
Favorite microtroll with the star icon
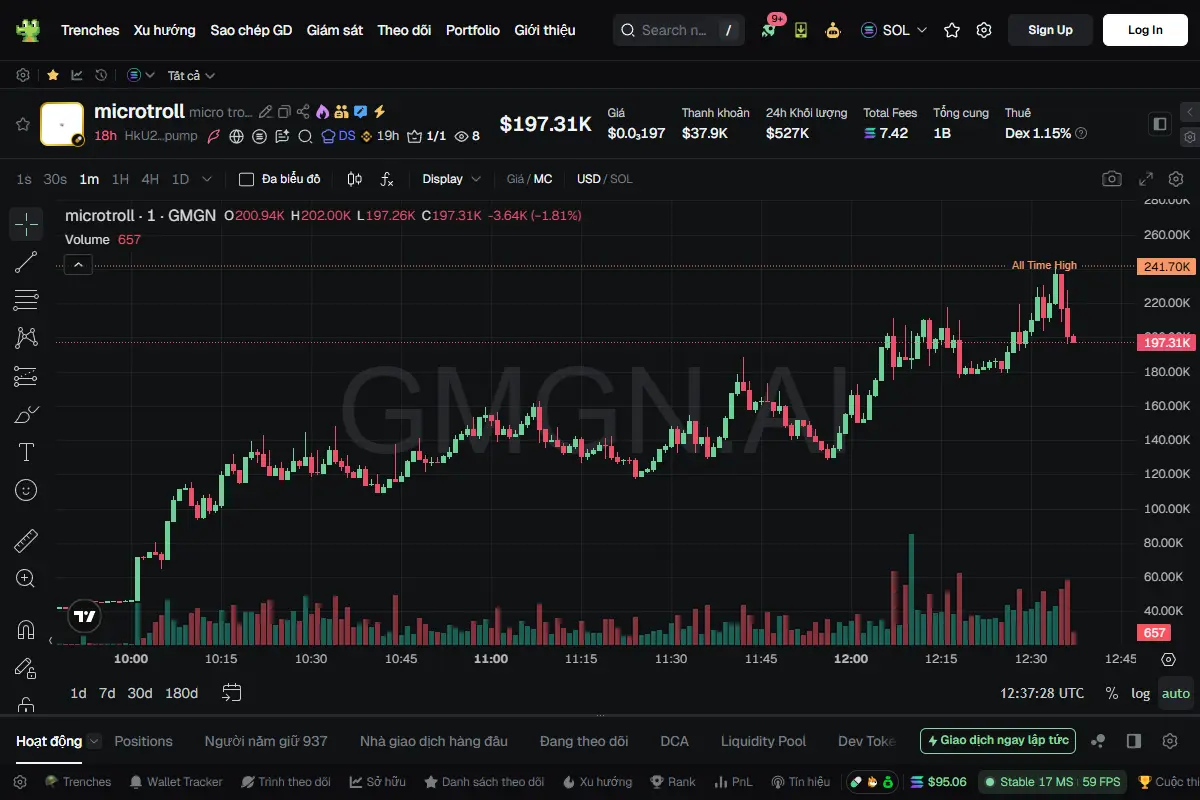click(x=22, y=124)
